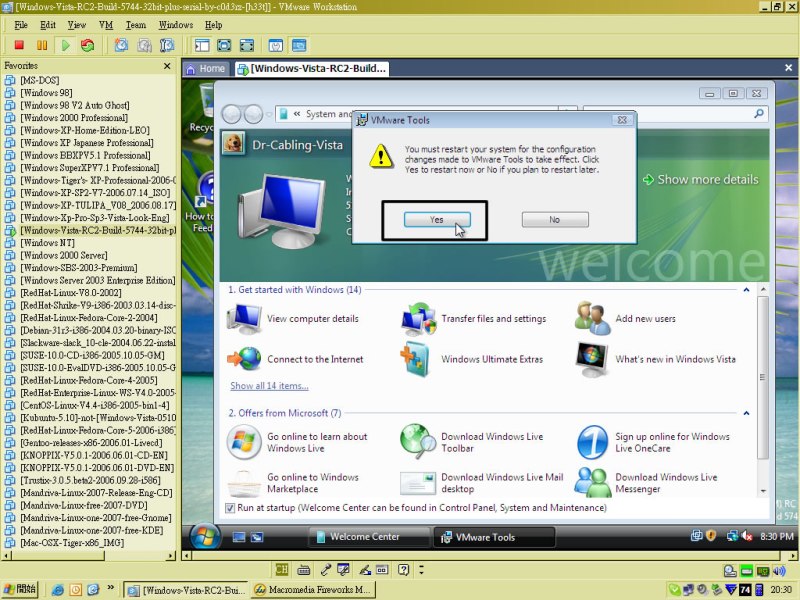The width and height of the screenshot is (800, 600).
Task: Click Show Desktop in Vista quick launch
Action: coord(239,537)
